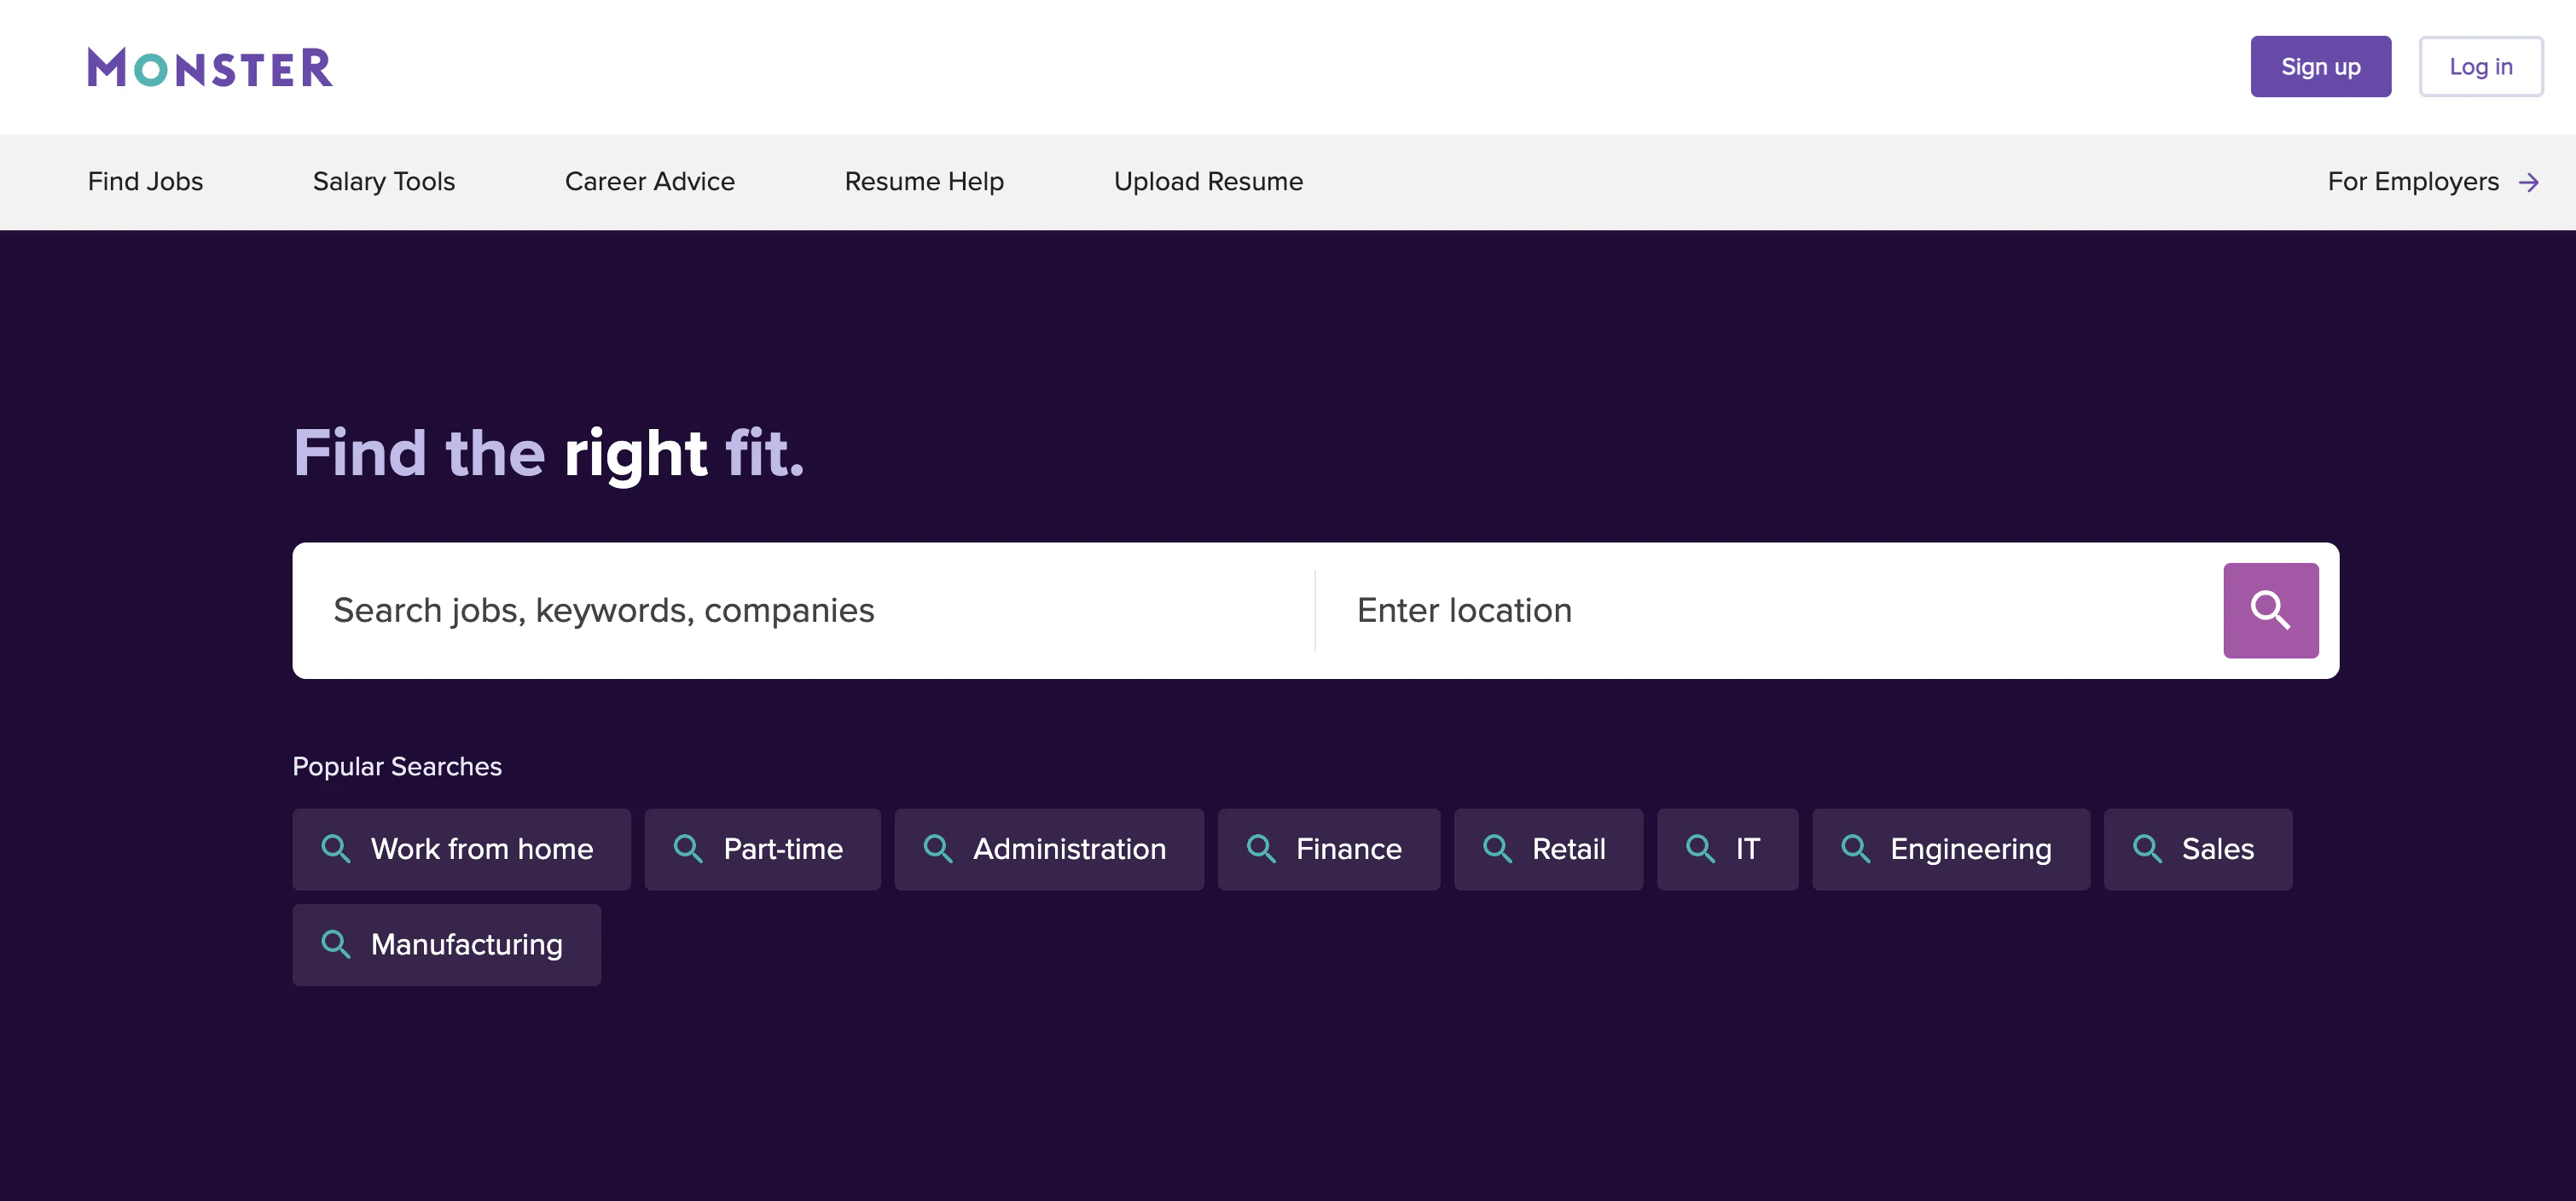Search Part-time jobs
The height and width of the screenshot is (1201, 2576).
point(762,849)
